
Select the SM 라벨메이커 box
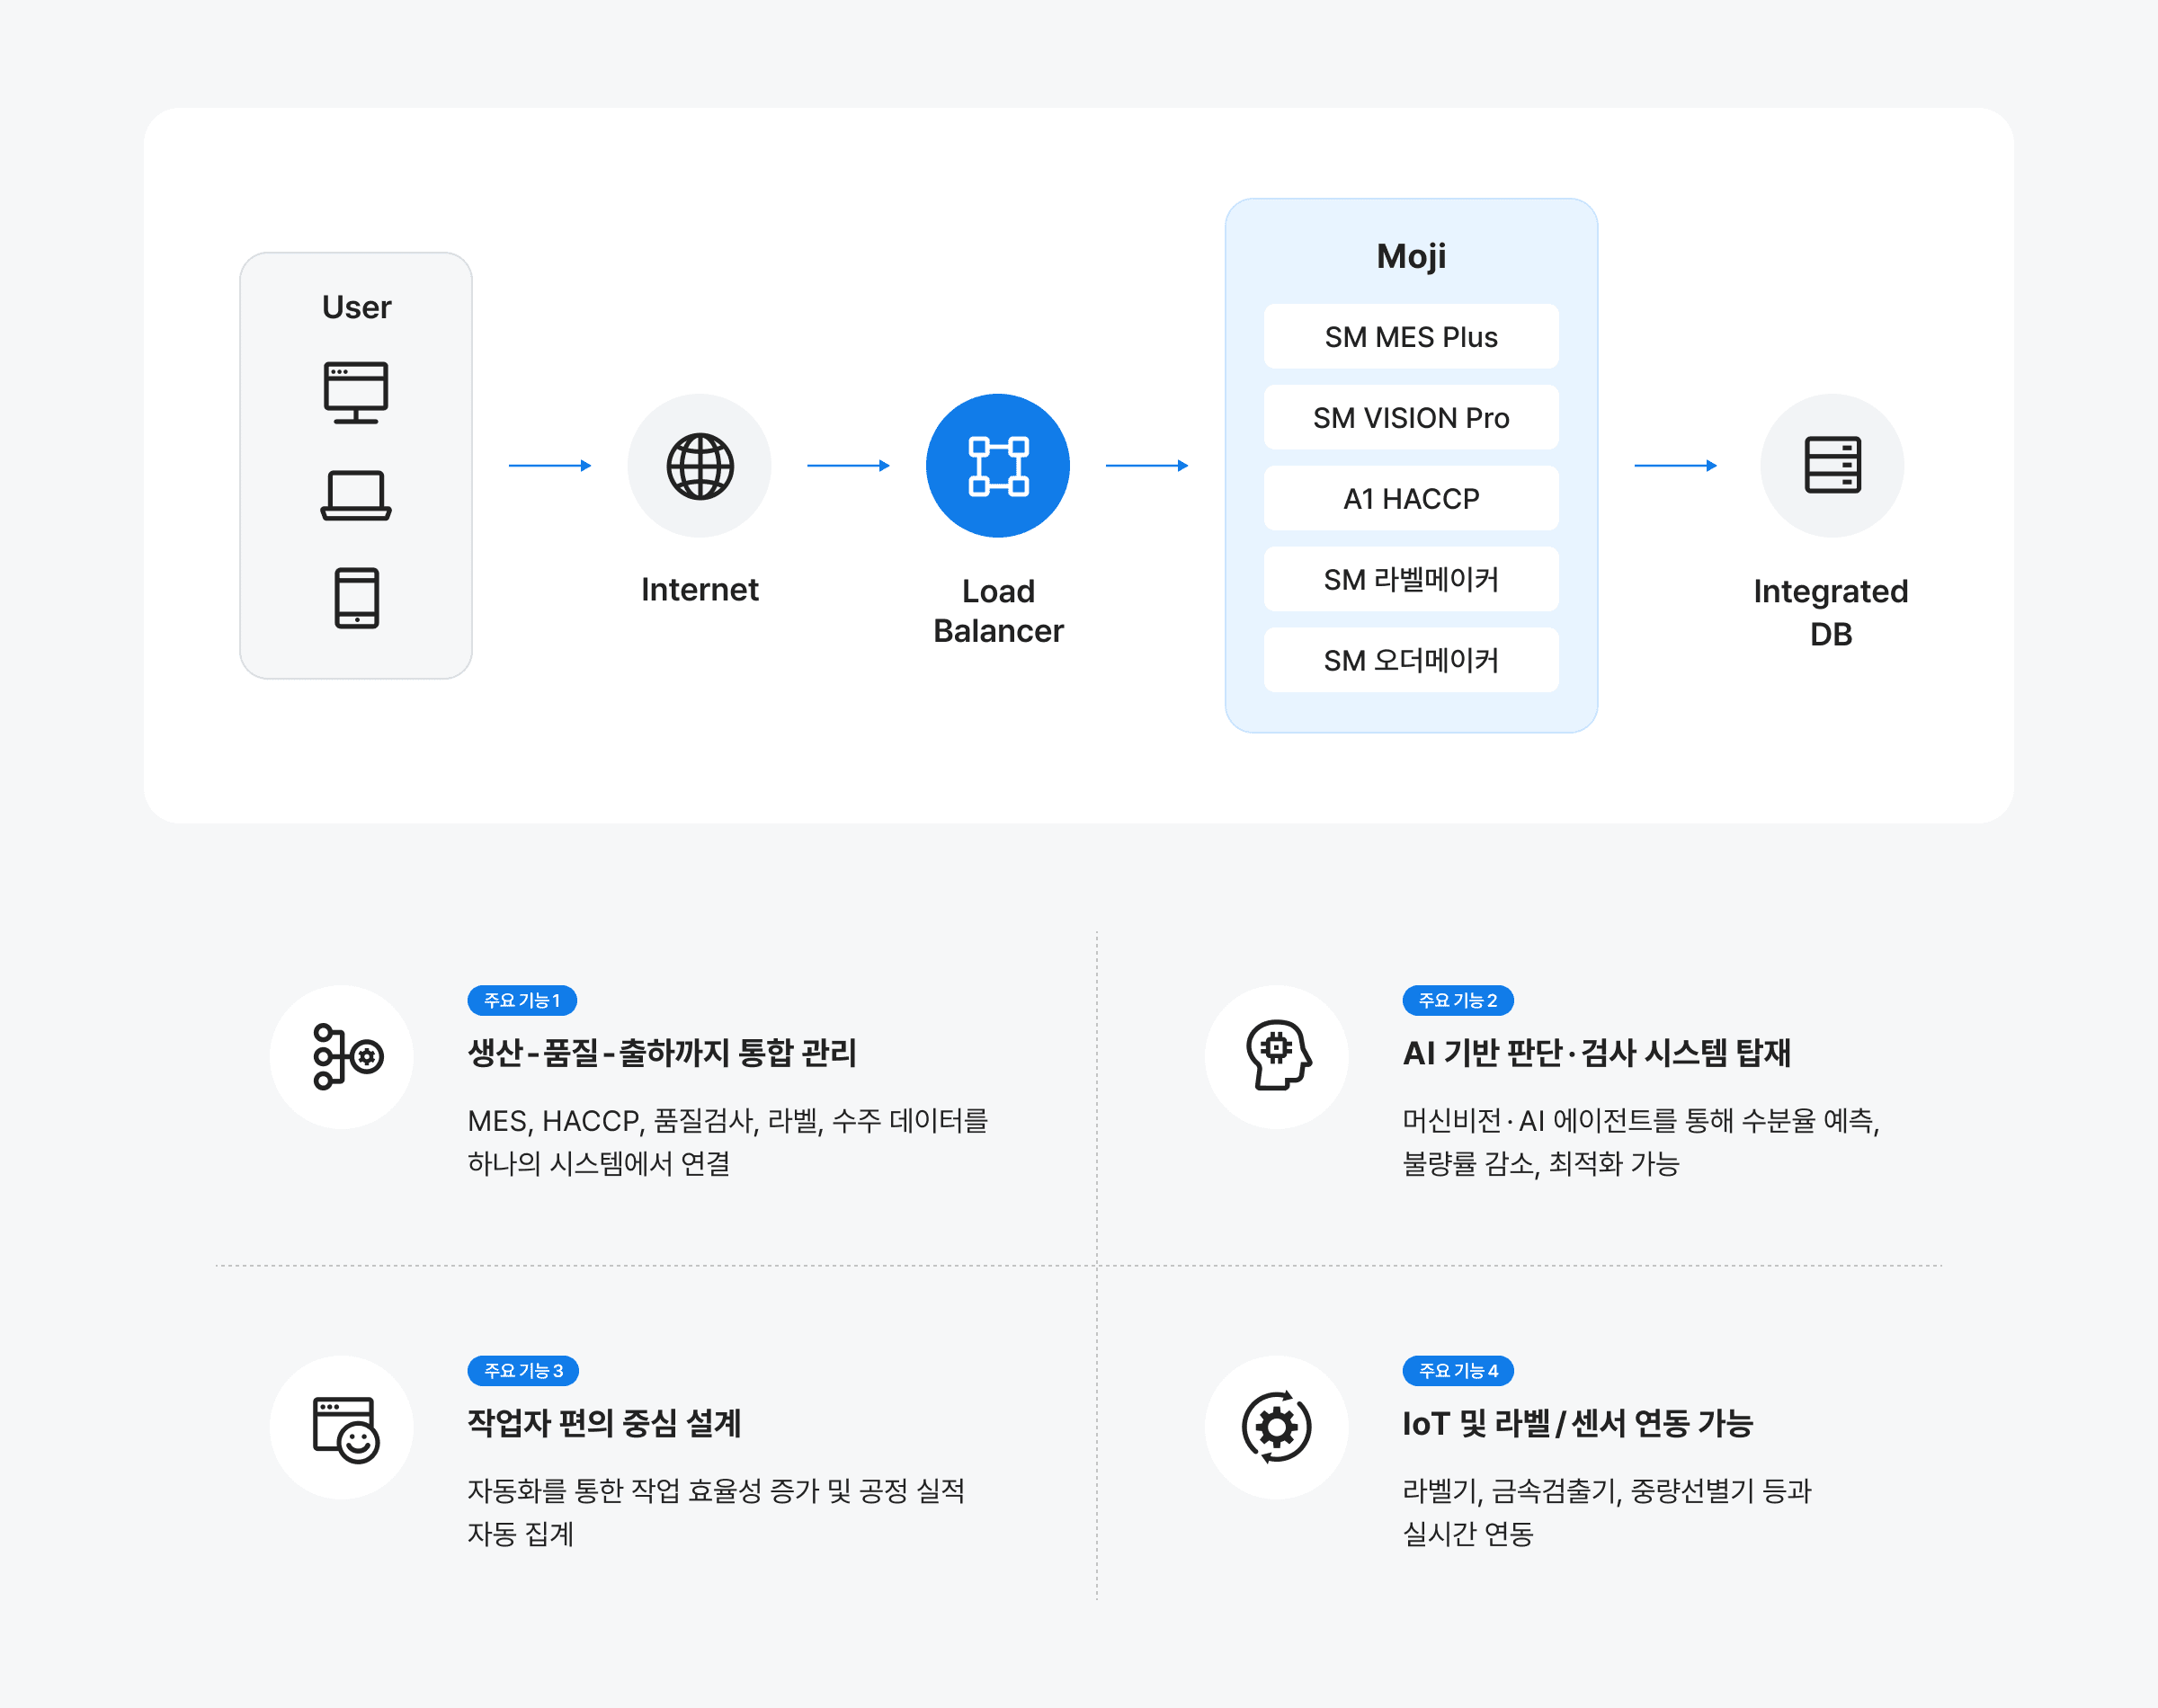pos(1410,579)
